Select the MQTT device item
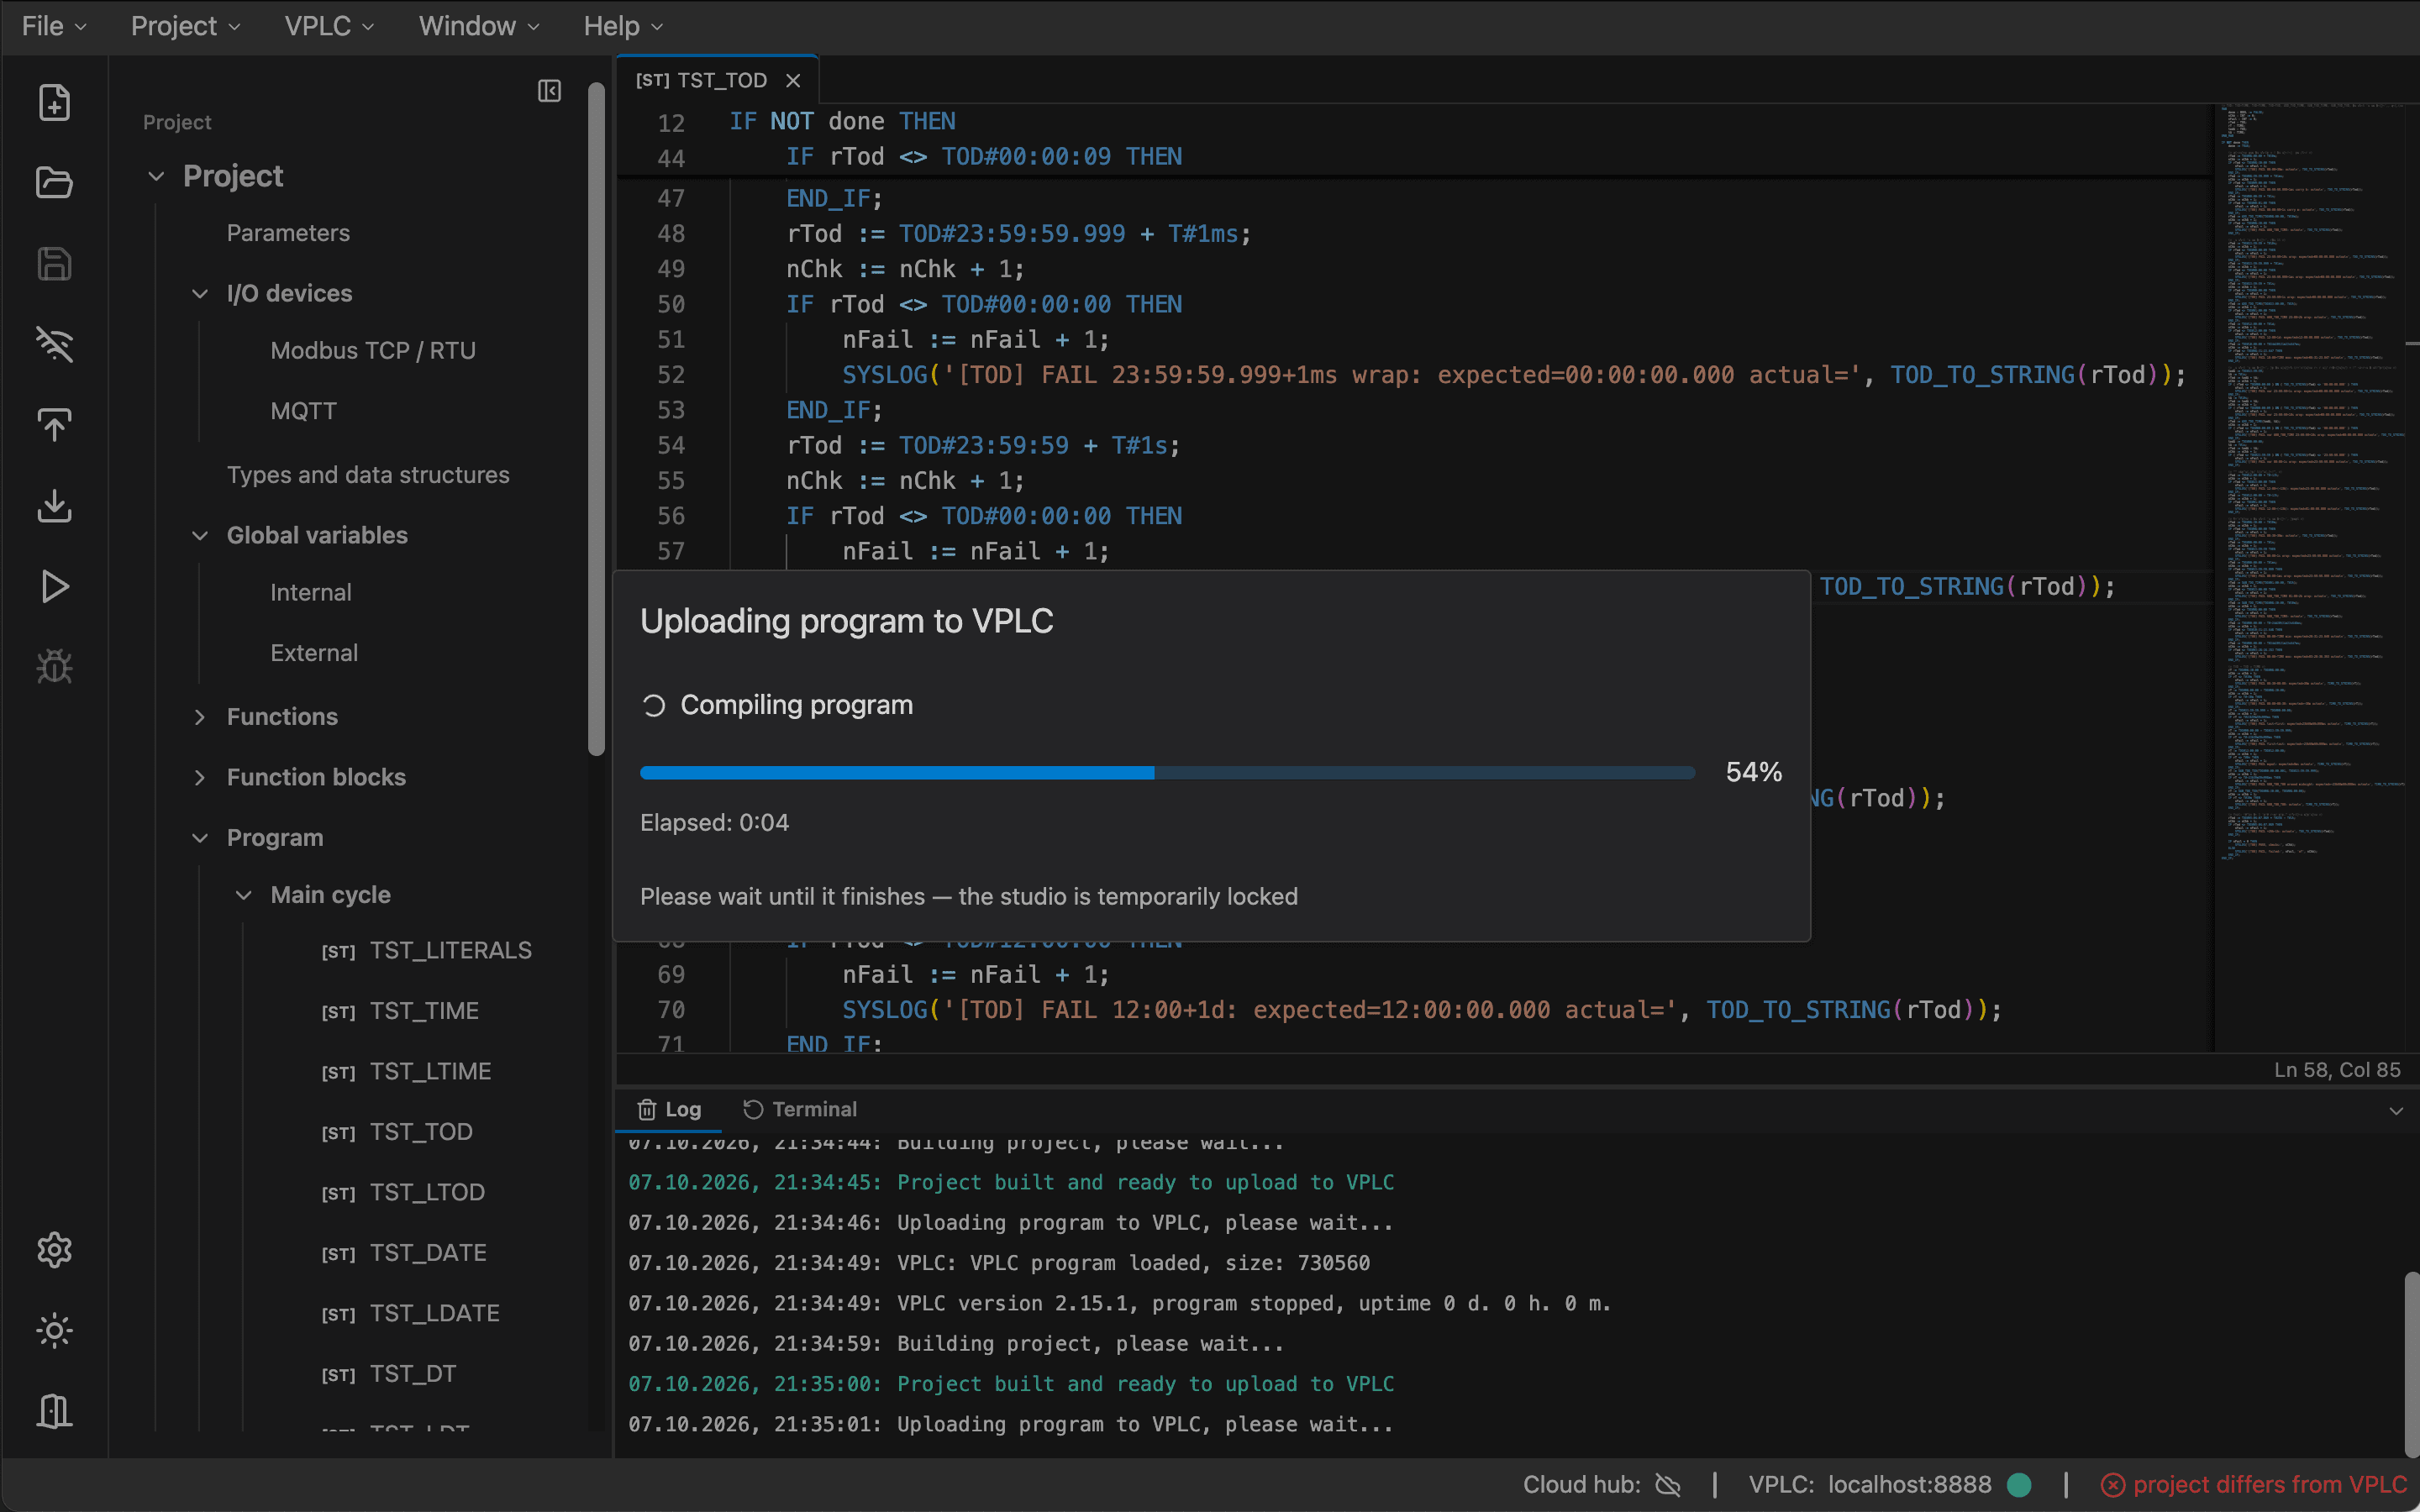The image size is (2420, 1512). 303,411
